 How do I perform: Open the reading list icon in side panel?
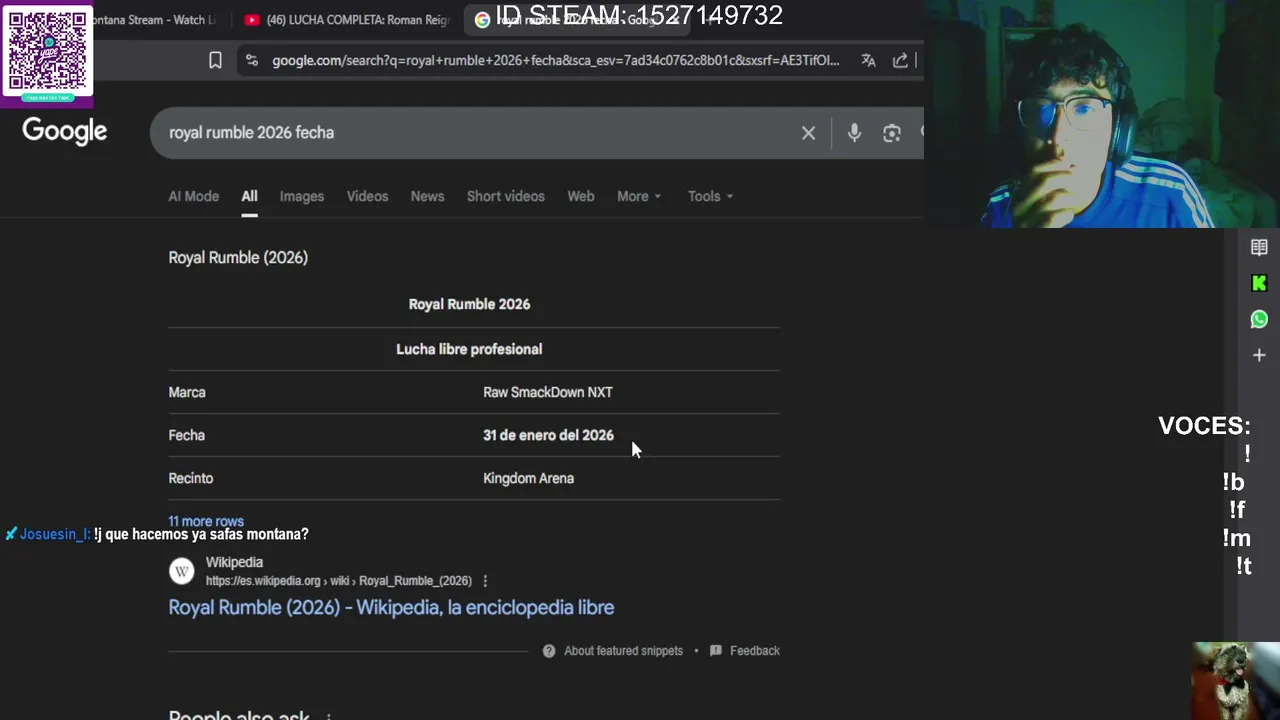(1259, 247)
